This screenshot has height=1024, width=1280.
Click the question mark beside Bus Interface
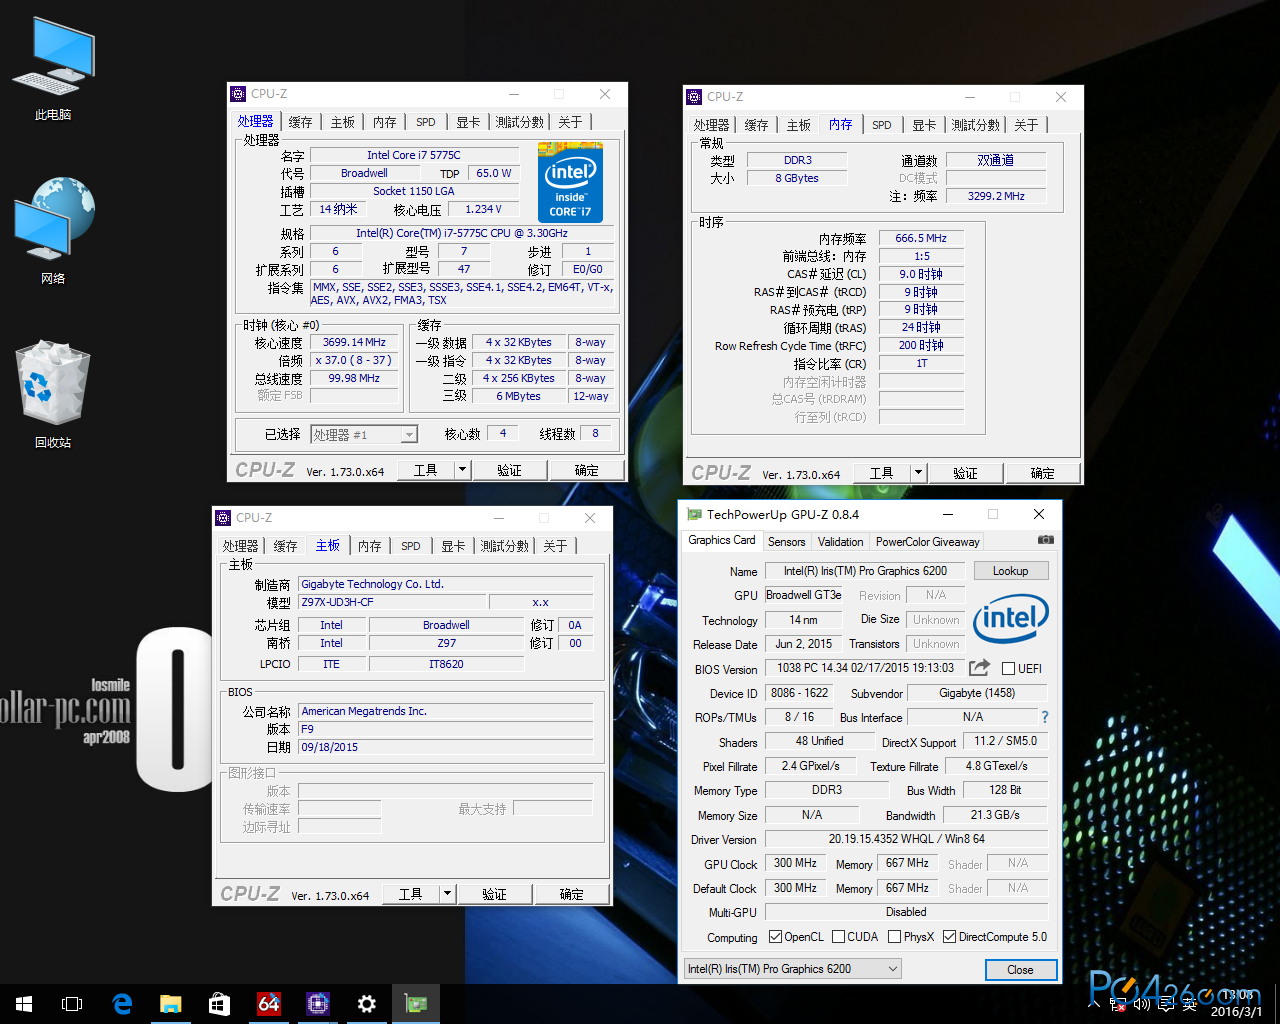[1045, 717]
